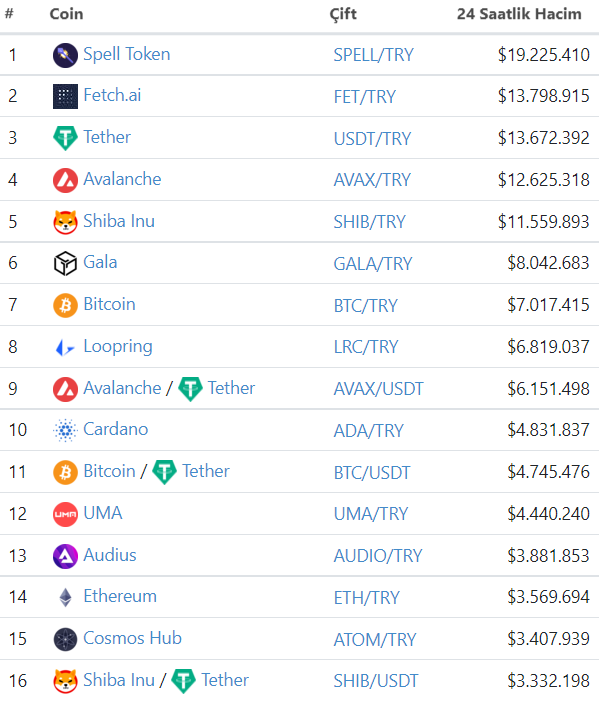This screenshot has width=599, height=701.
Task: Open the AVAX/USDT pair link
Action: (x=378, y=389)
